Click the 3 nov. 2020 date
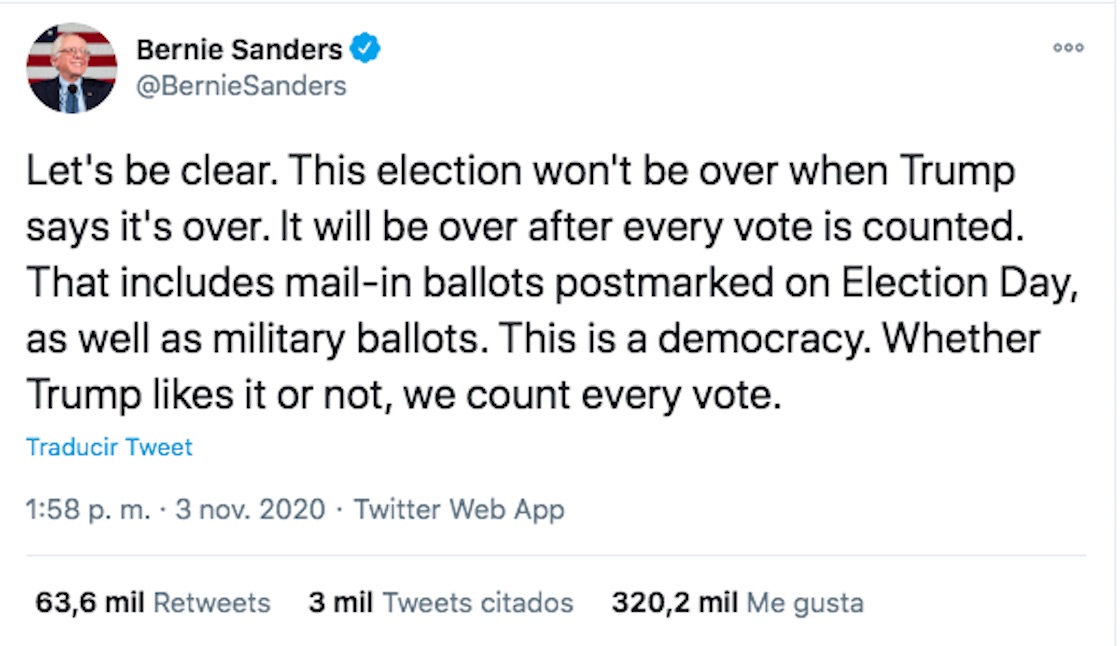 (250, 510)
